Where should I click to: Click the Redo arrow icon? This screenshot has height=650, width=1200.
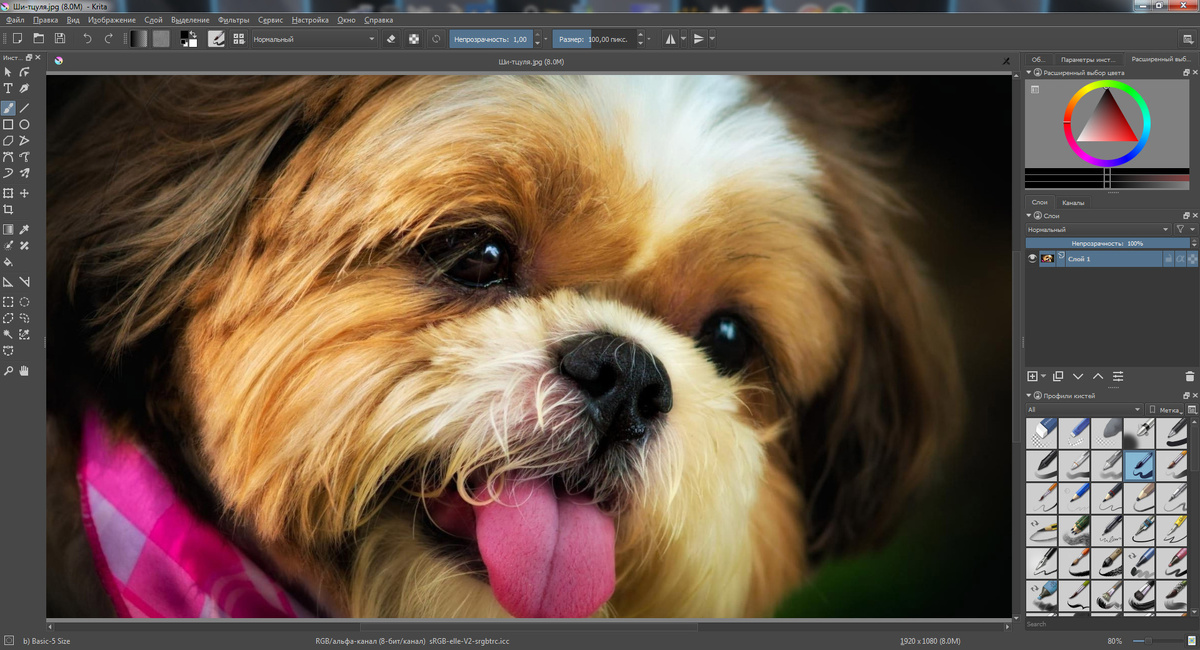point(109,39)
